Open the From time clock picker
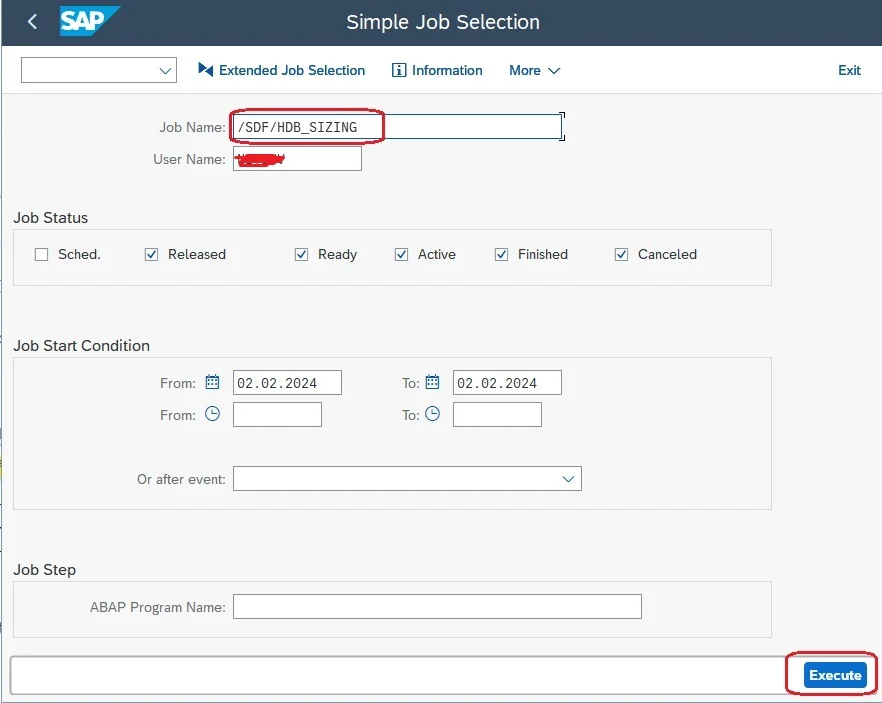Screen dimensions: 882x703 coord(212,414)
